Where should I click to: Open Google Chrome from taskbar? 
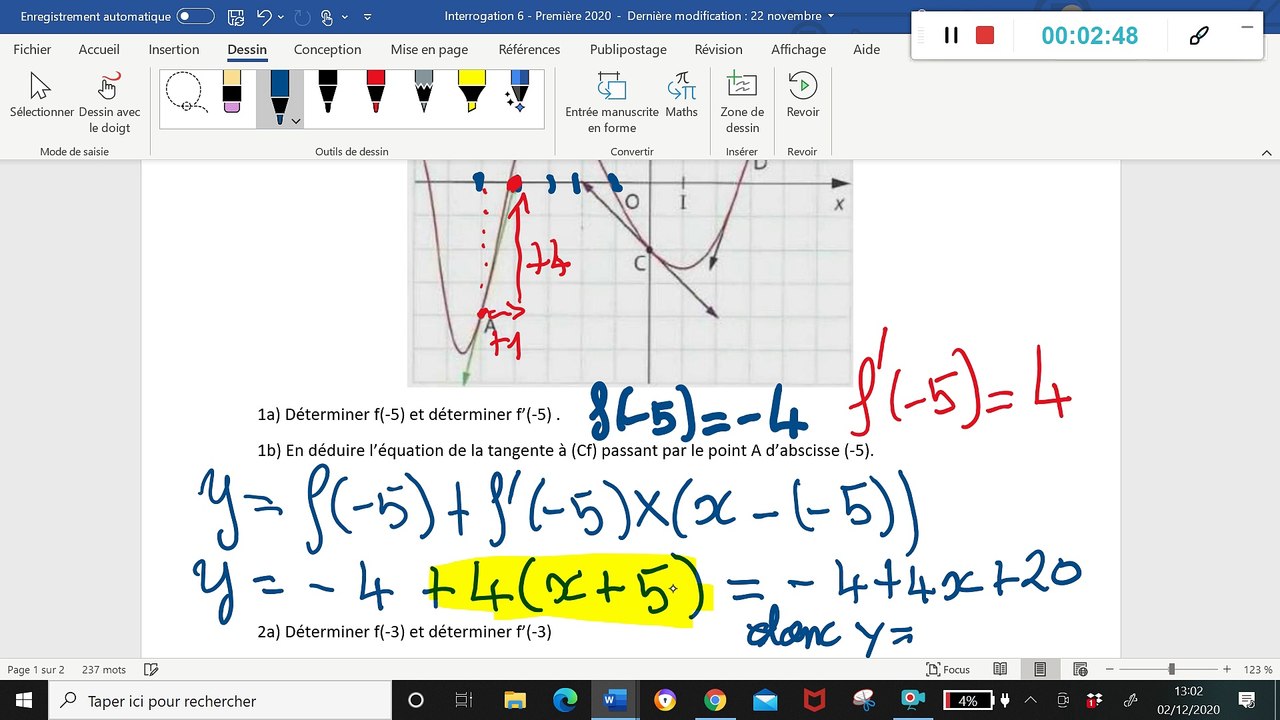click(714, 700)
